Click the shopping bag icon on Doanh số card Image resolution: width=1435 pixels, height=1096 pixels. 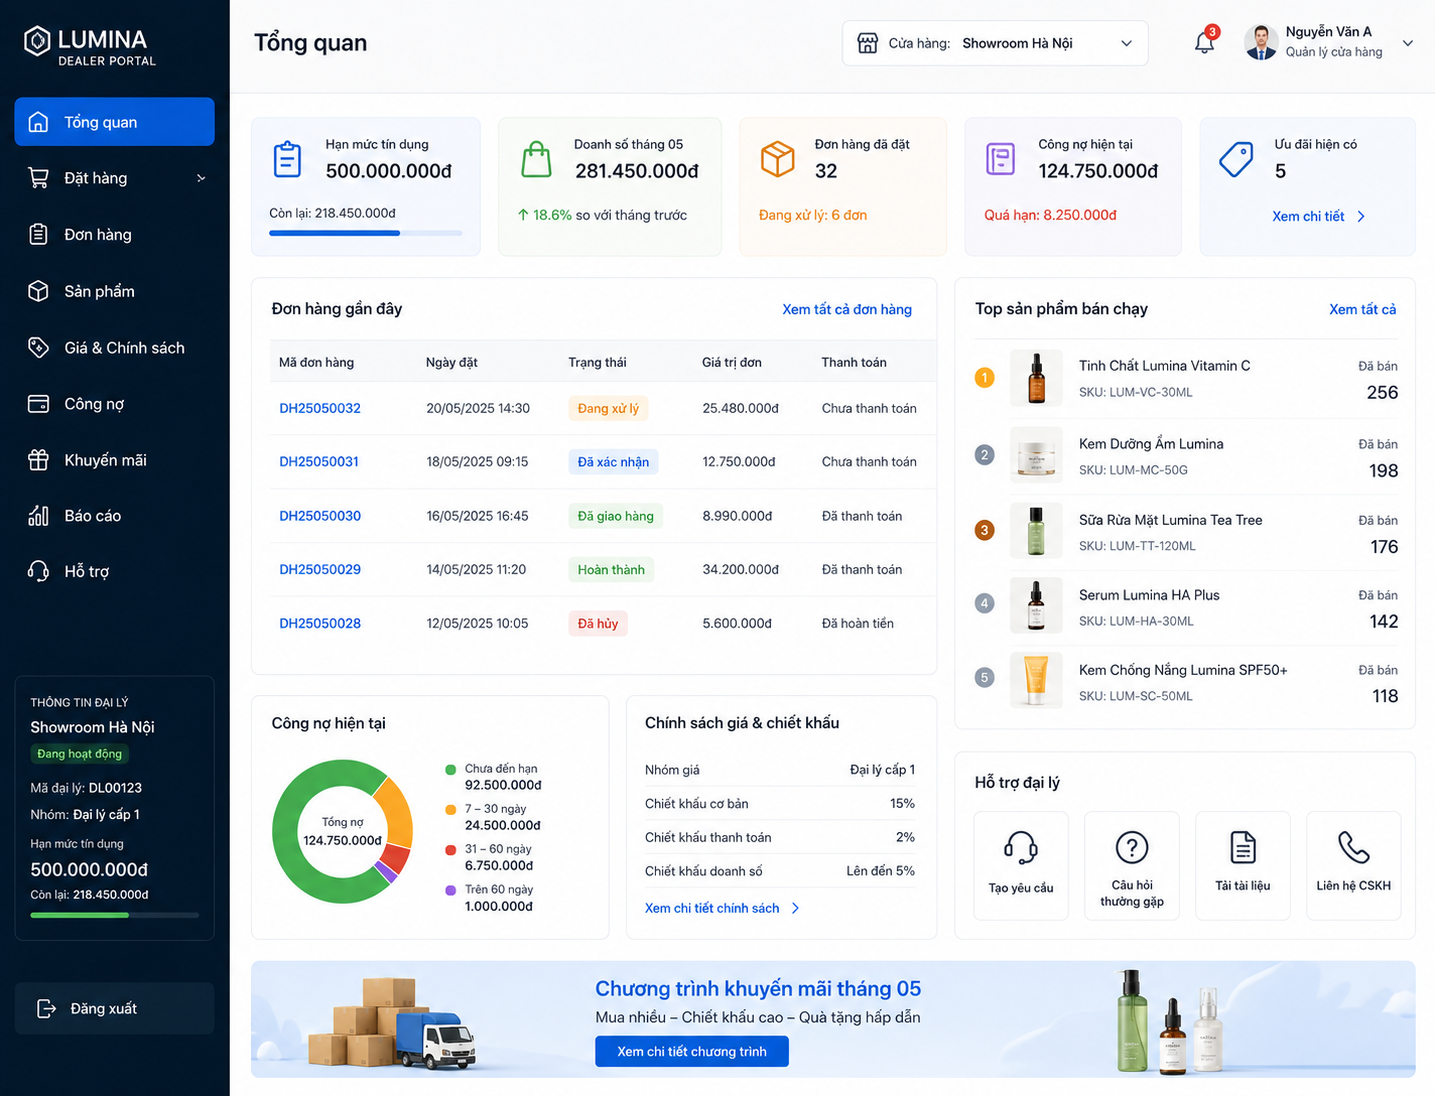point(536,160)
